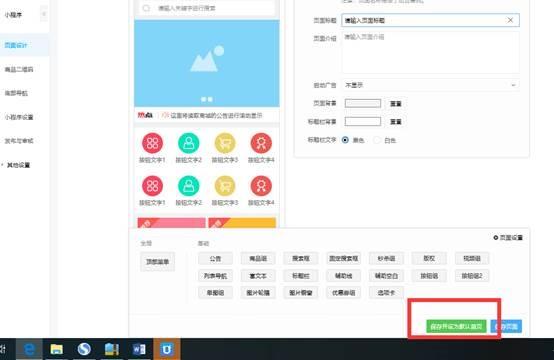554x360 pixels.
Task: Open Edge browser from the taskbar
Action: (x=29, y=349)
